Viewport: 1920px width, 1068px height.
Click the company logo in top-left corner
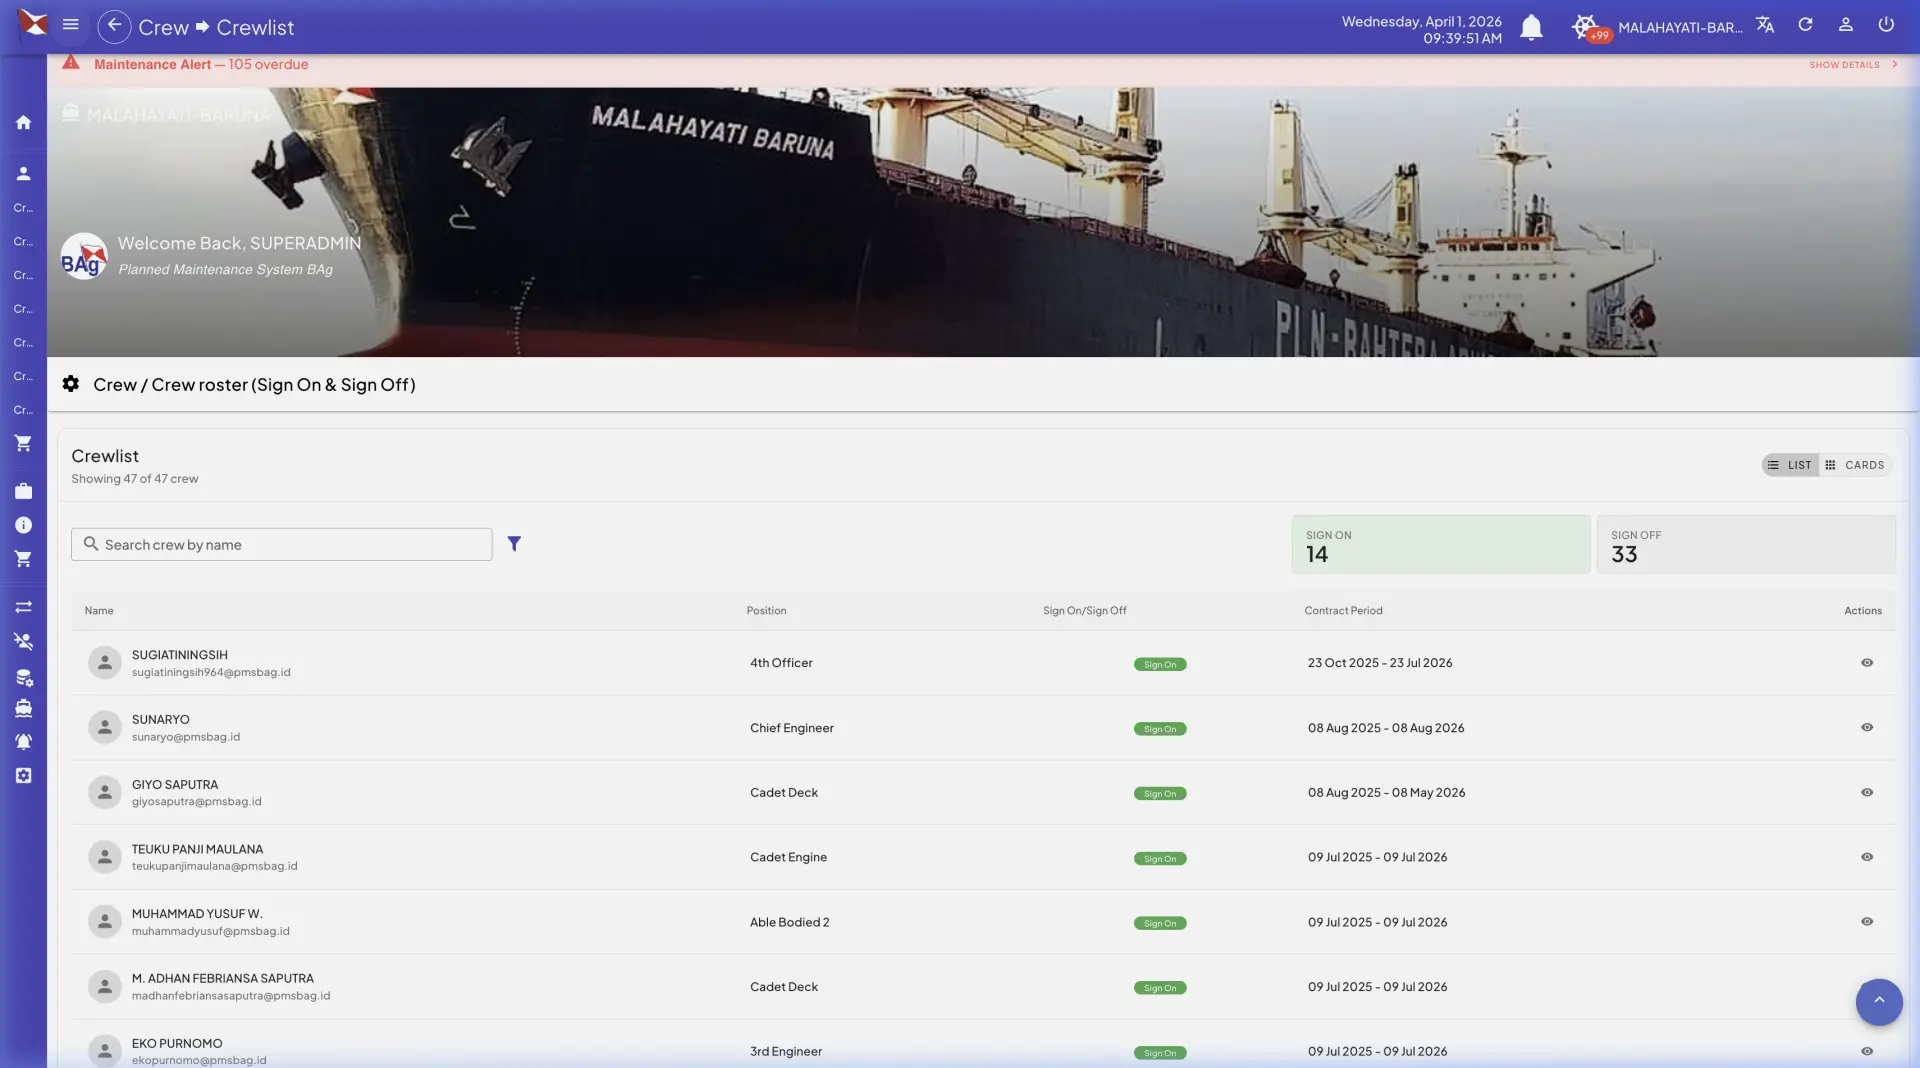(32, 23)
